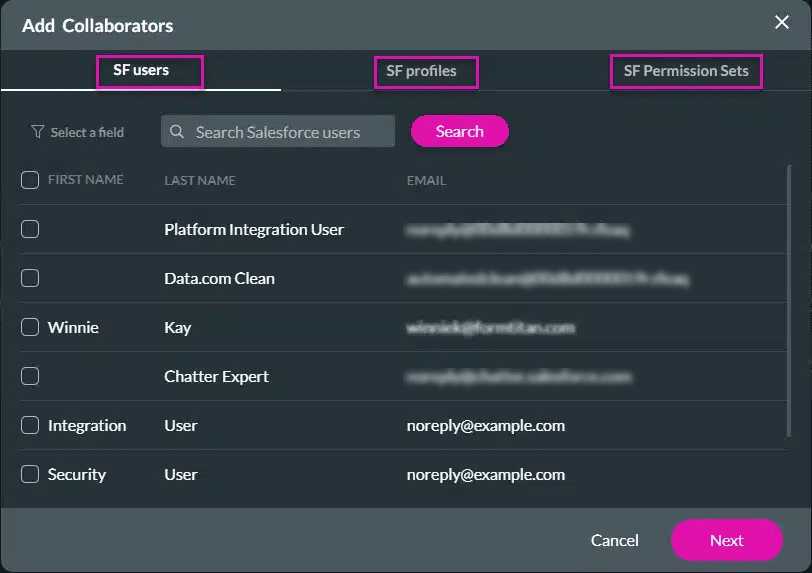Click the first name Integration
Viewport: 812px width, 573px height.
pyautogui.click(x=87, y=426)
